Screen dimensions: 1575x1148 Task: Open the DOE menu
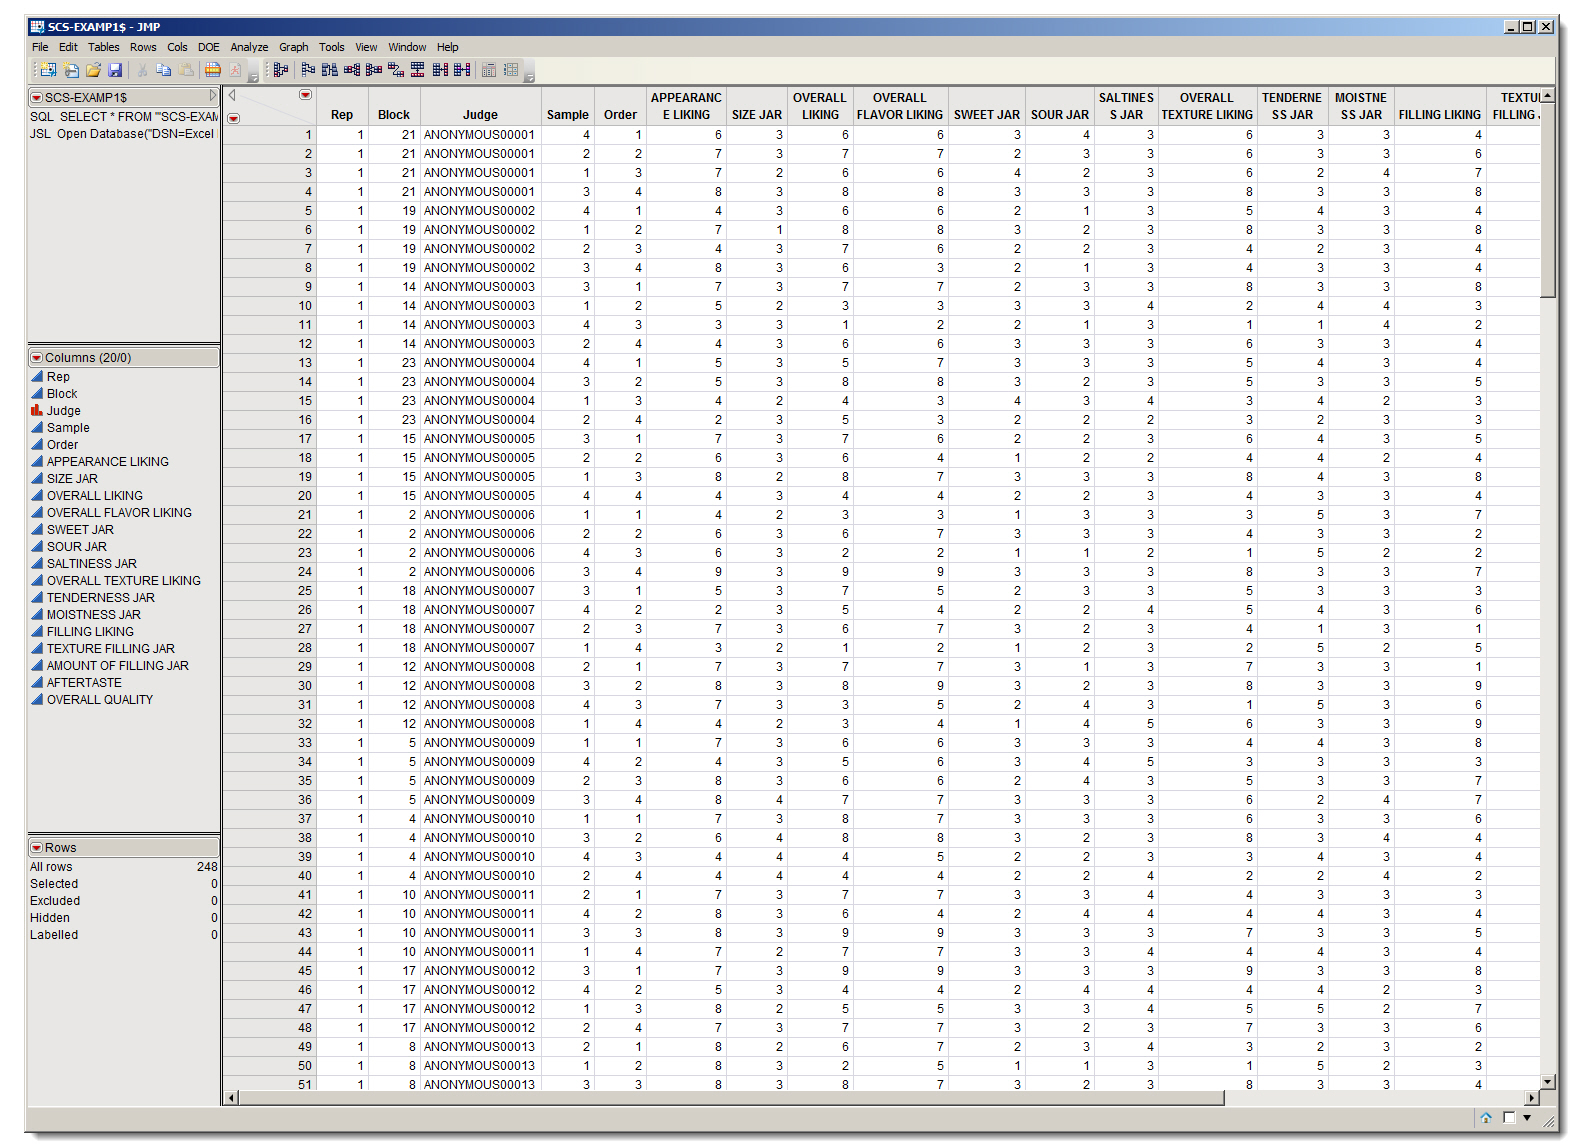(208, 47)
